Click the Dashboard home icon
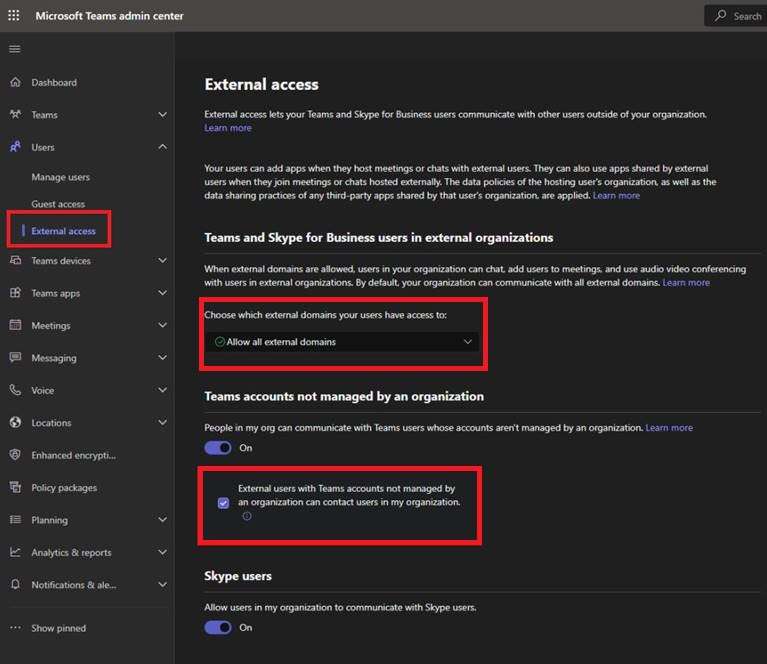Screen dimensions: 767x664 point(15,82)
